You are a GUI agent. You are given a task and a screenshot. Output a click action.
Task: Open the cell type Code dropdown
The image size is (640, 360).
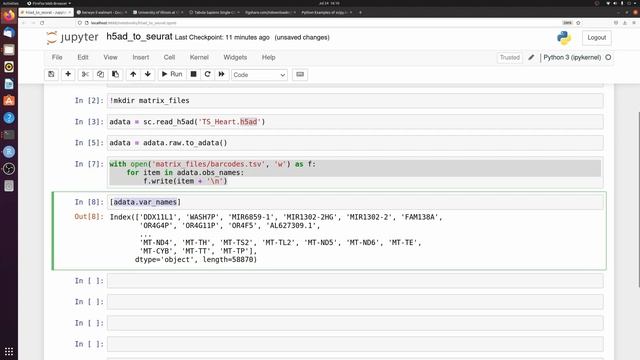tap(259, 75)
